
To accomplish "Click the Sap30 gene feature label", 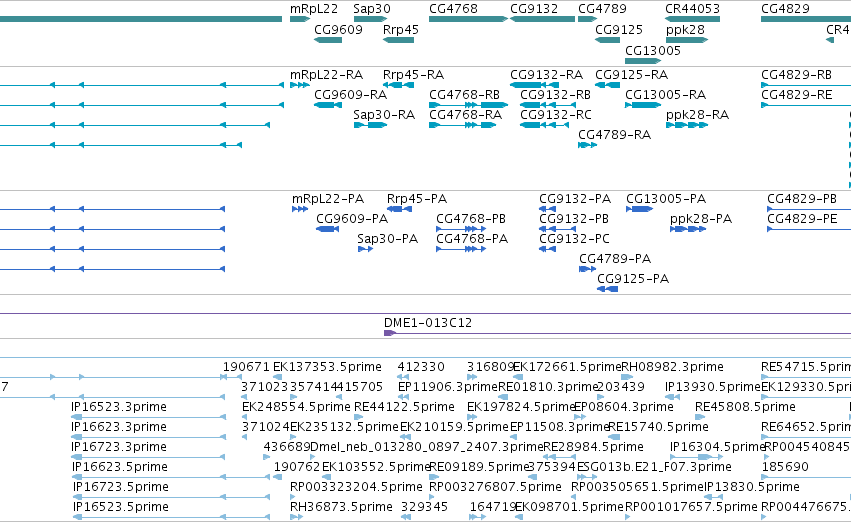I will 371,9.
